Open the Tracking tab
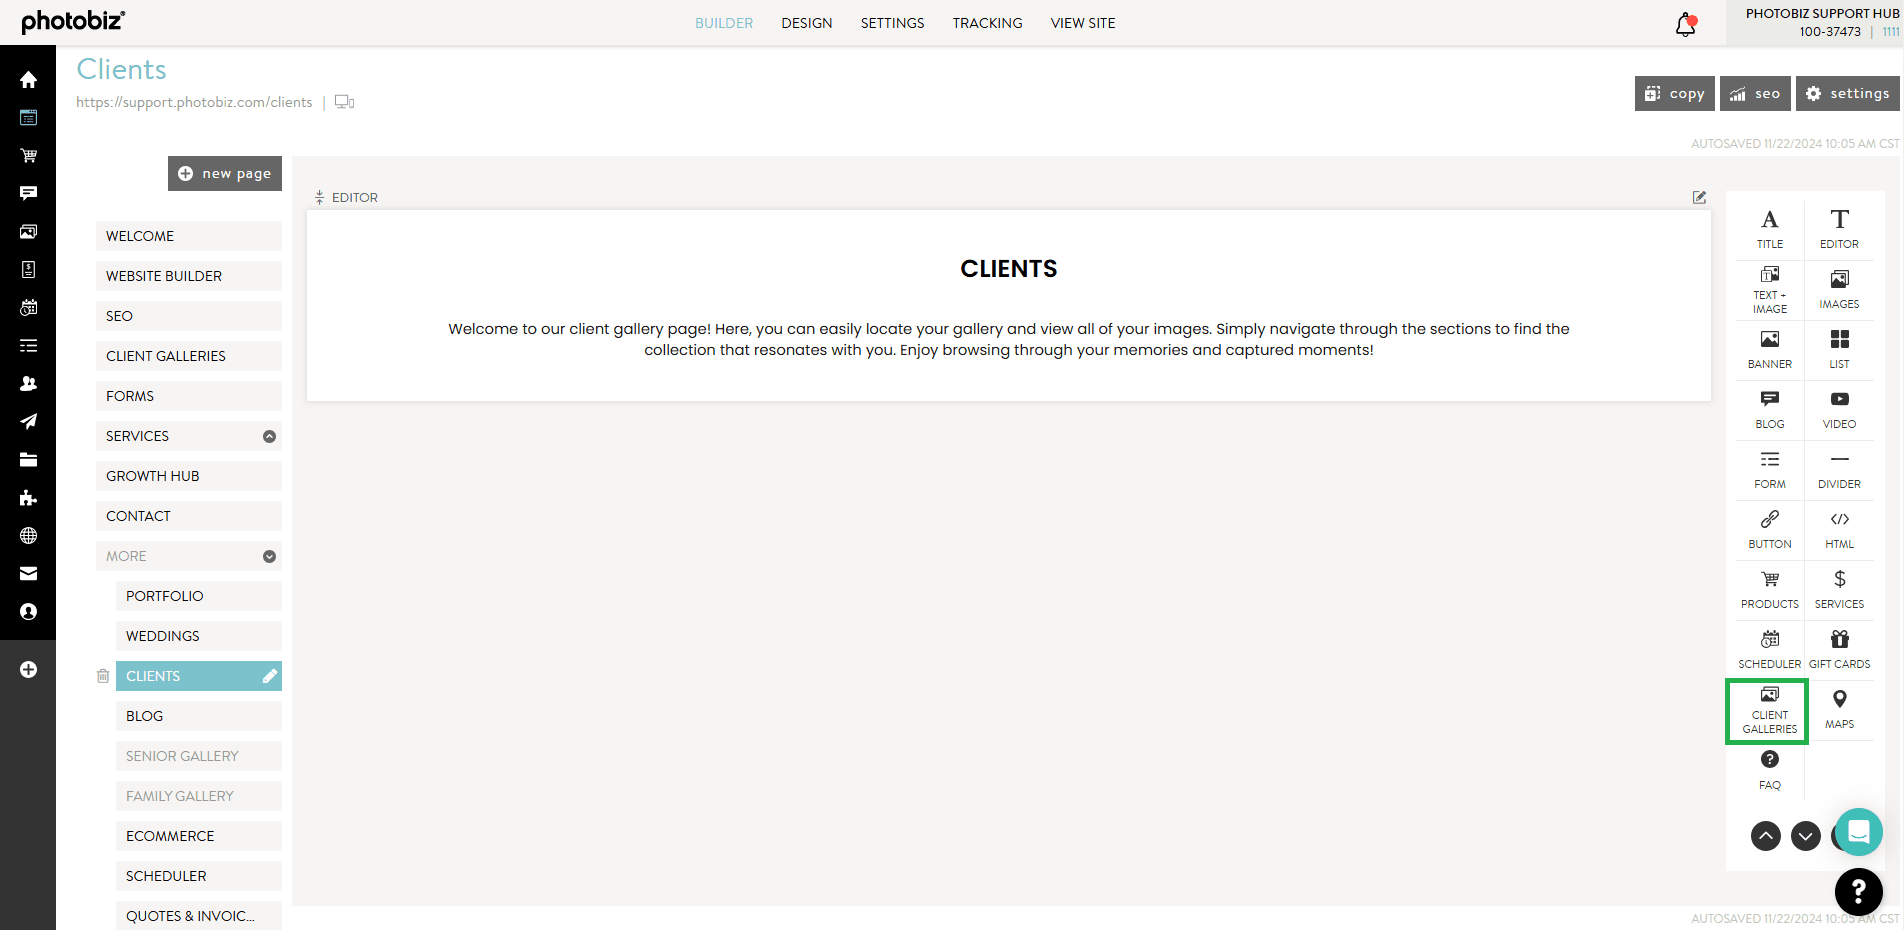The image size is (1904, 930). [x=987, y=23]
